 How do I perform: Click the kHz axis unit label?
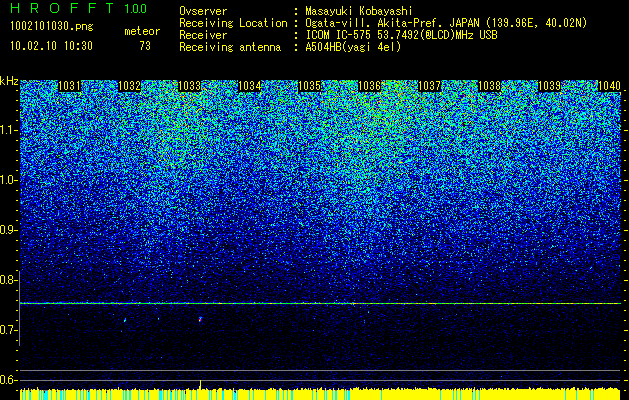[9, 81]
